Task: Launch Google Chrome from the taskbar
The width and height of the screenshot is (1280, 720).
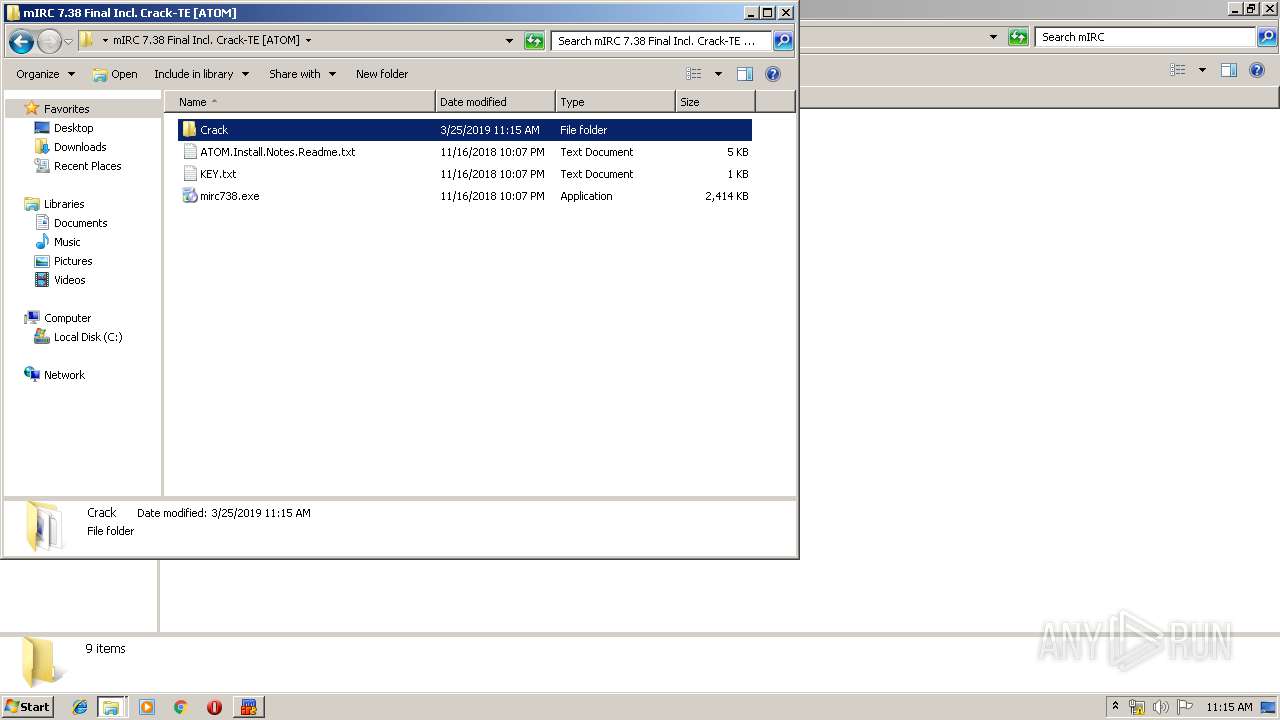Action: coord(180,707)
